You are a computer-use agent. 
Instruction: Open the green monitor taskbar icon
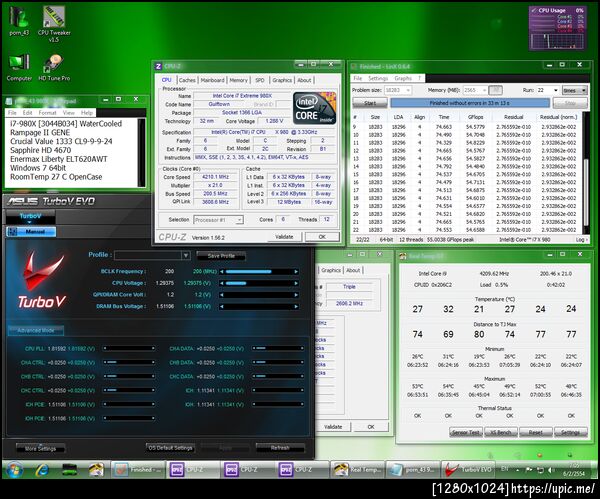pyautogui.click(x=69, y=470)
